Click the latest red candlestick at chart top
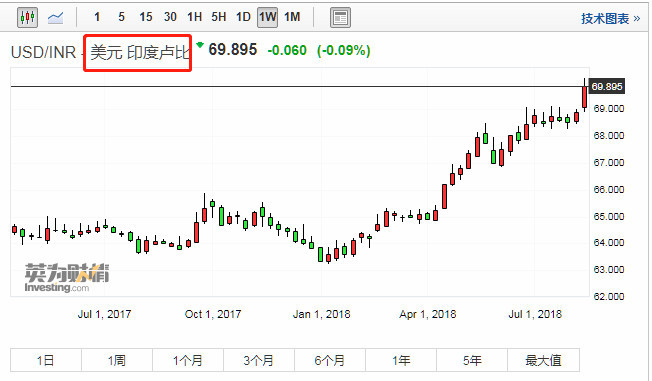Image resolution: width=652 pixels, height=381 pixels. tap(585, 96)
